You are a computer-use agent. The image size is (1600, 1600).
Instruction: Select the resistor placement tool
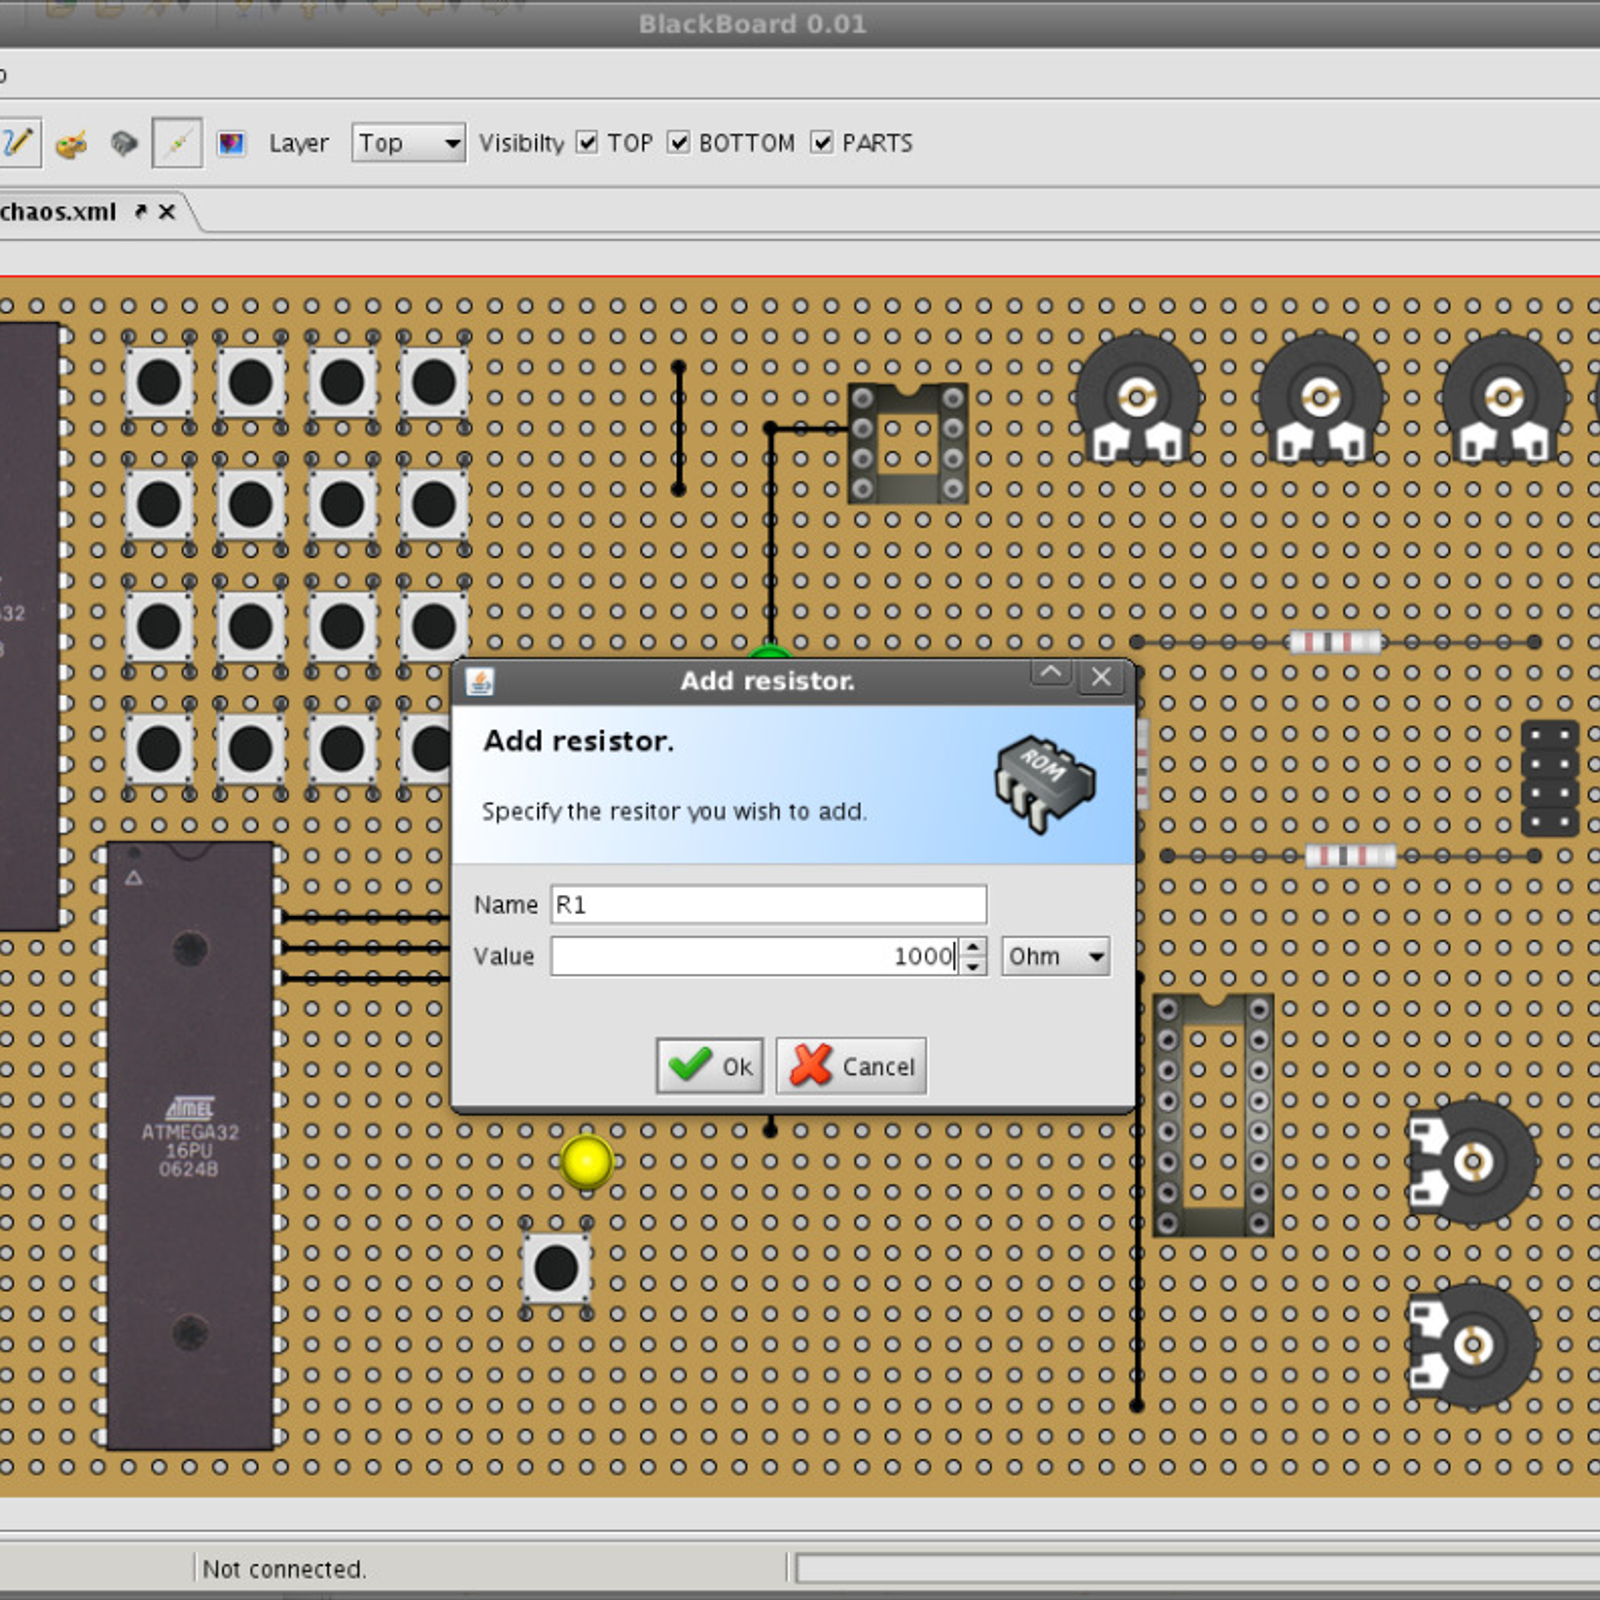pos(177,143)
